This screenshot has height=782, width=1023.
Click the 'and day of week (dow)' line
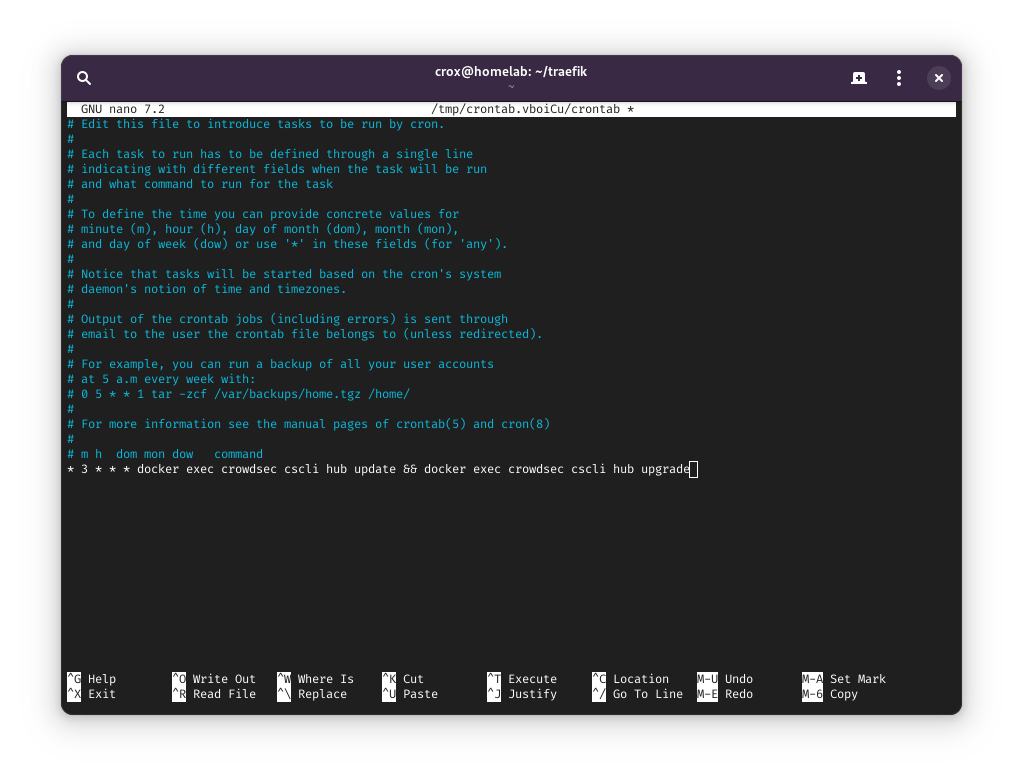[288, 244]
